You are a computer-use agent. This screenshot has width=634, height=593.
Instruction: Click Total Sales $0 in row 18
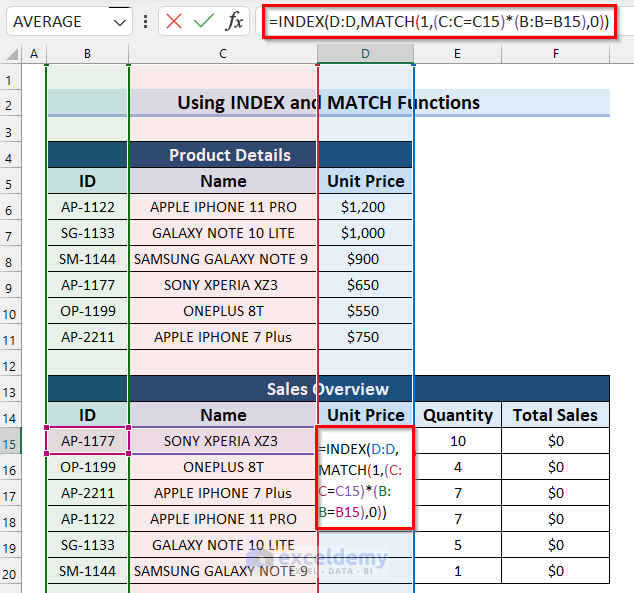click(556, 519)
